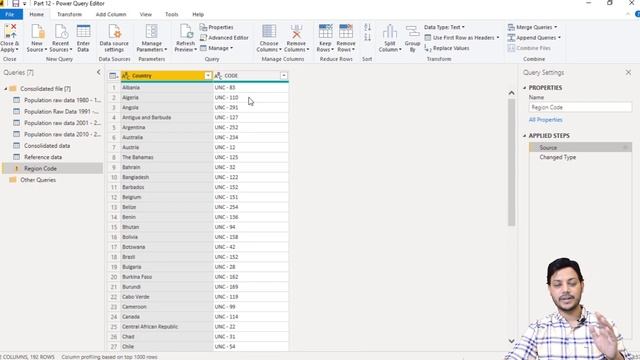Viewport: 640px width, 360px height.
Task: Collapse the Consolidated file folder
Action: coord(6,89)
